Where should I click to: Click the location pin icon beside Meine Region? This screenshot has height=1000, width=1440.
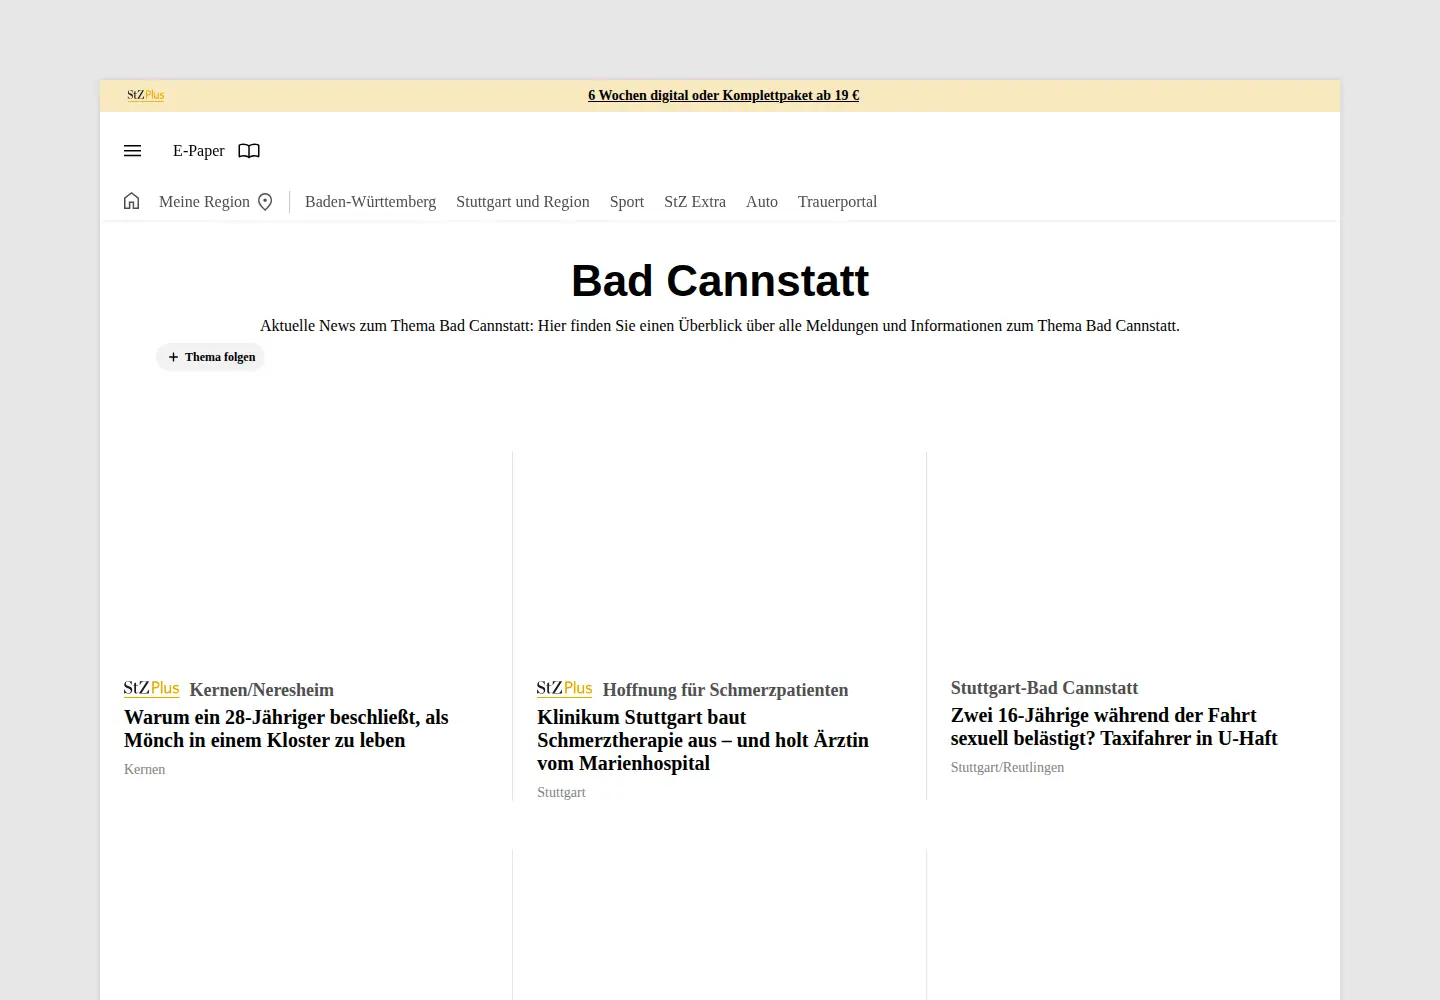pyautogui.click(x=265, y=202)
